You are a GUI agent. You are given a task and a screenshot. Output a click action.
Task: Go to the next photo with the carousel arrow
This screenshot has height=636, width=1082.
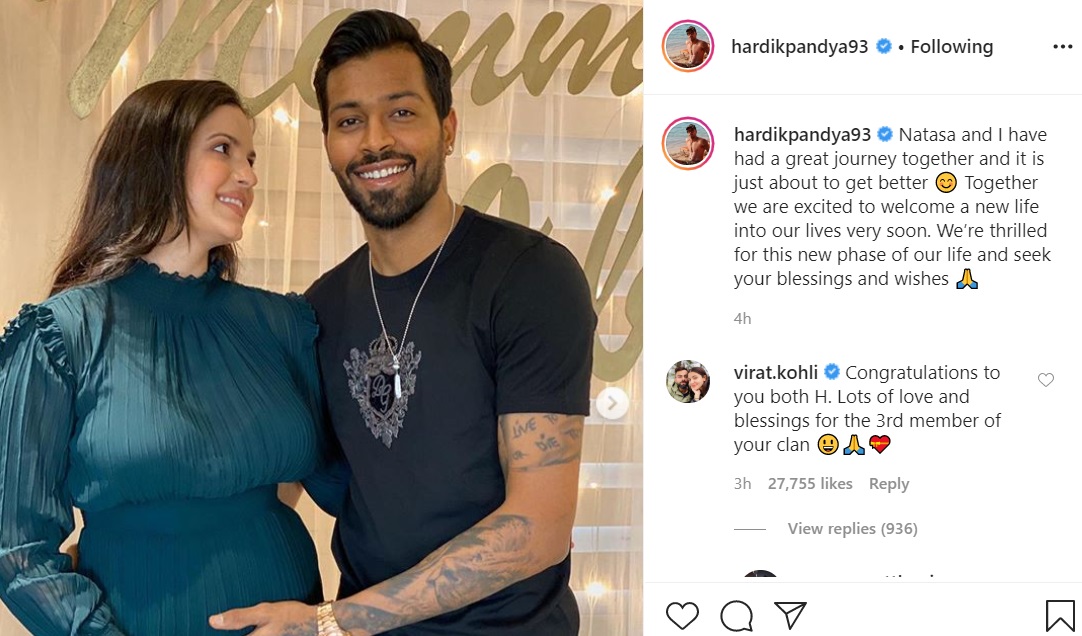coord(611,403)
